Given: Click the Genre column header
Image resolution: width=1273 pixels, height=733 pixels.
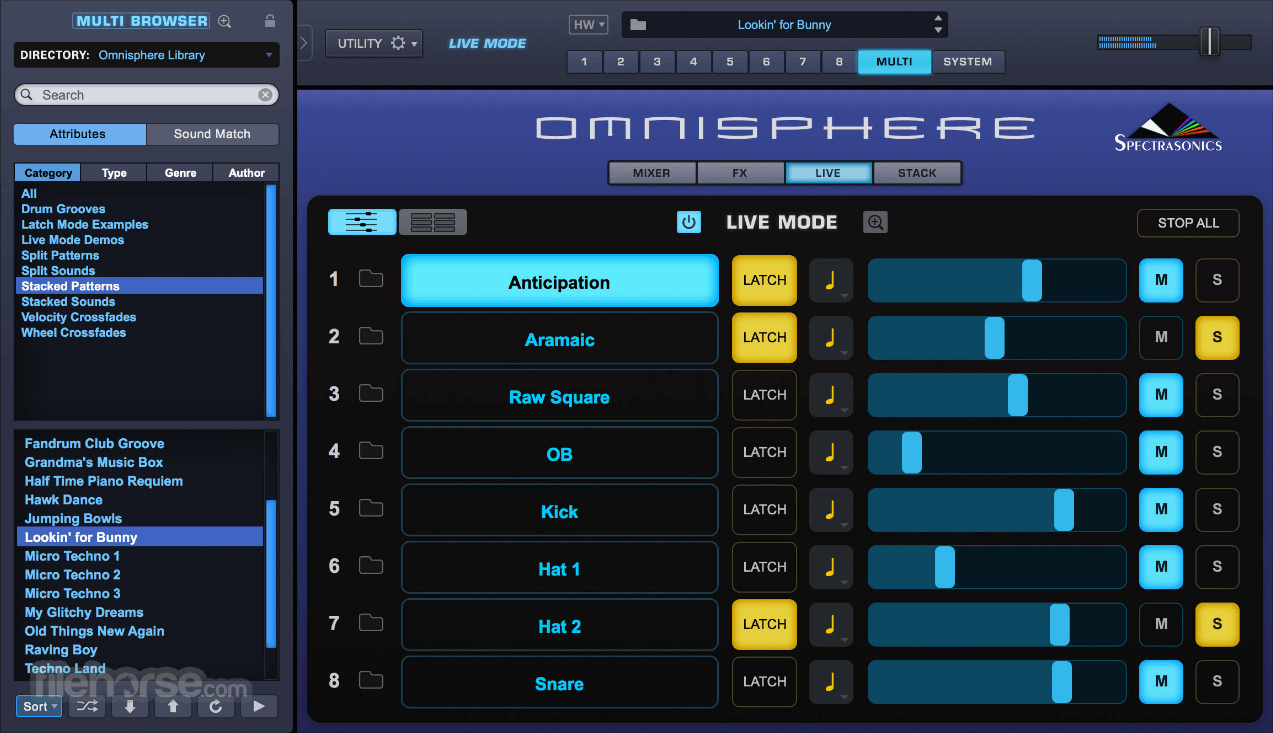Looking at the screenshot, I should pyautogui.click(x=180, y=173).
